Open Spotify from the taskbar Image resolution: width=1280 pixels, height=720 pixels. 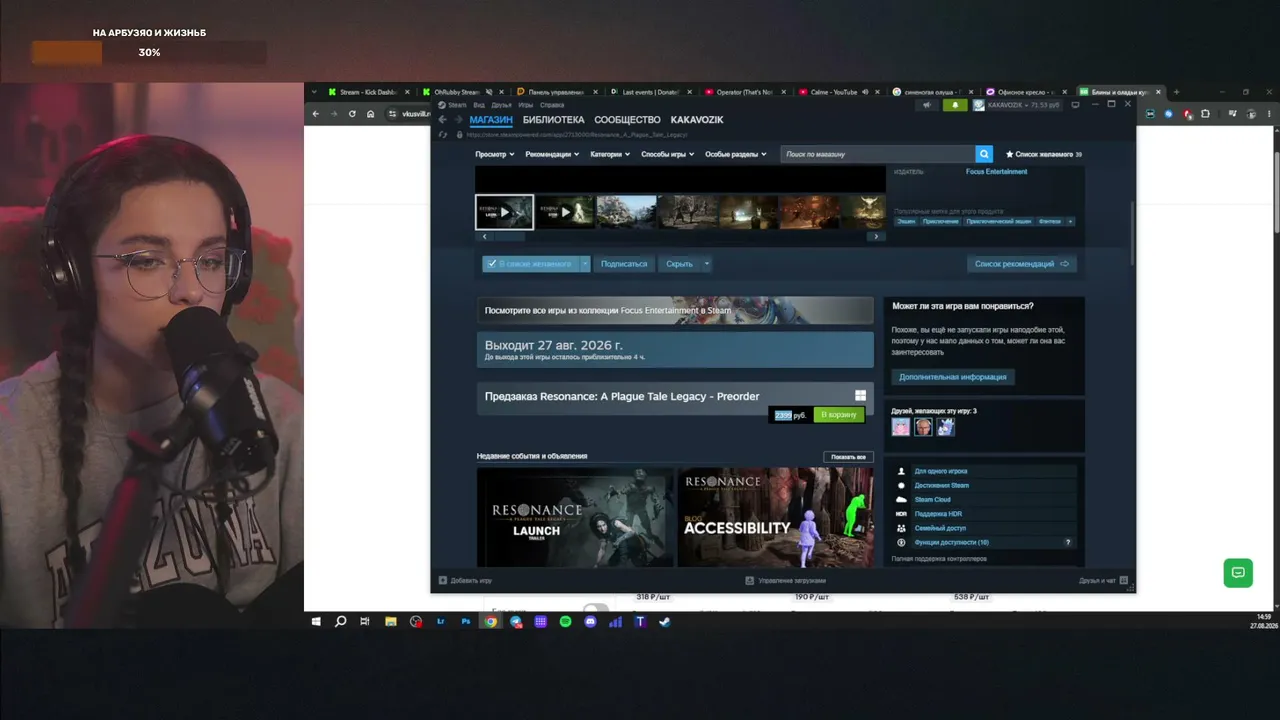pos(565,621)
